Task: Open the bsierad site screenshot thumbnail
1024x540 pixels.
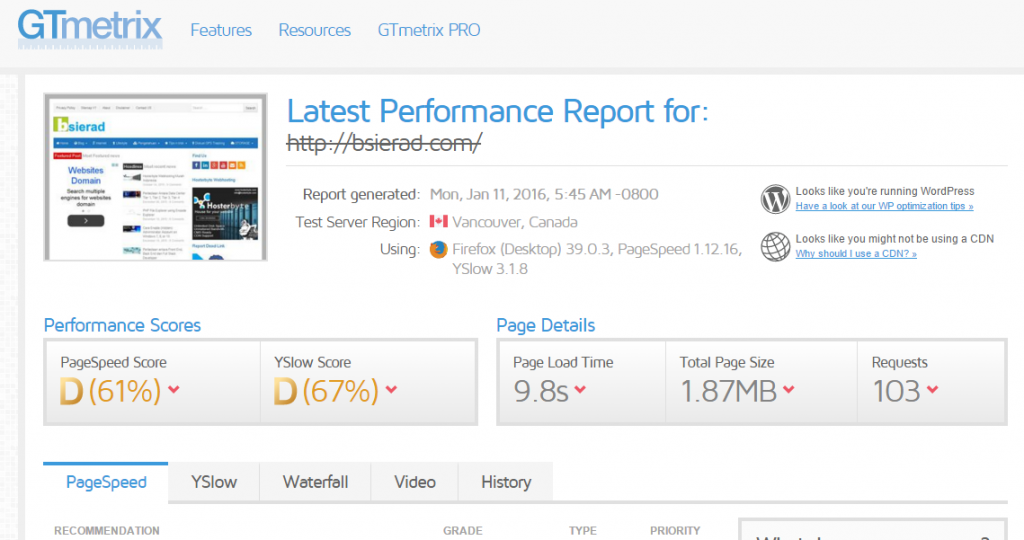Action: coord(155,177)
